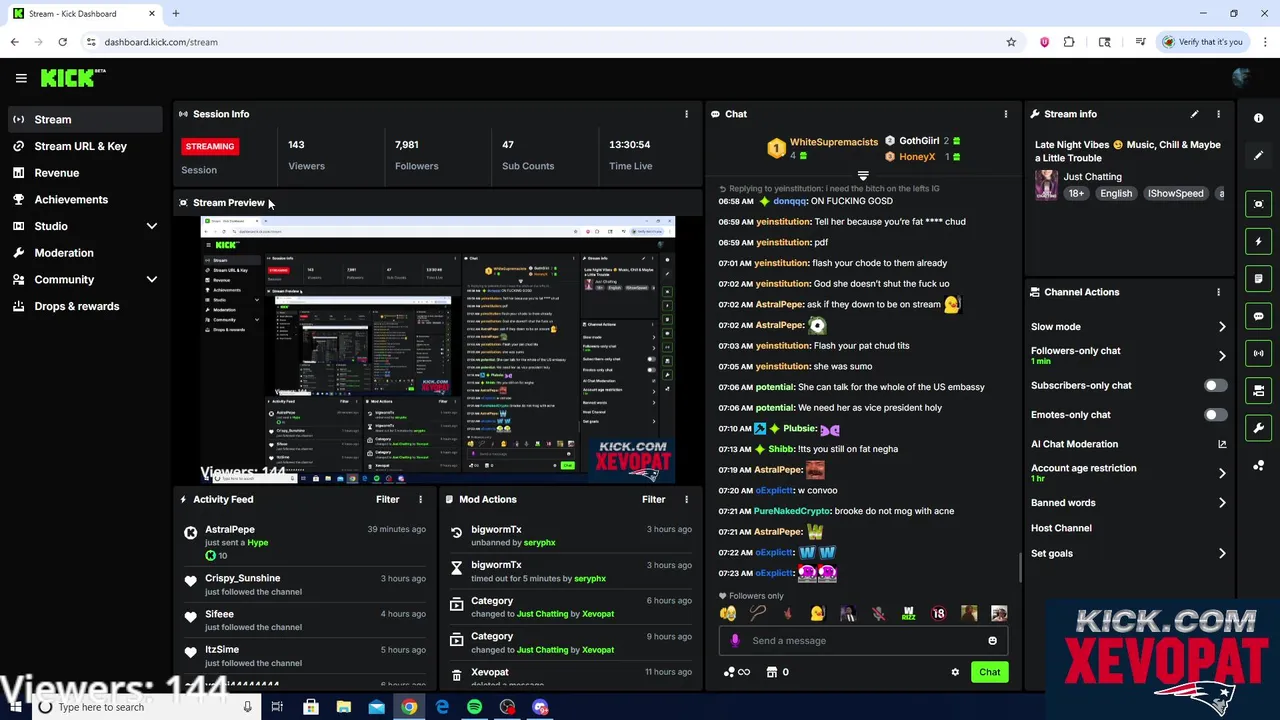
Task: Select Stream in the sidebar
Action: pos(84,120)
